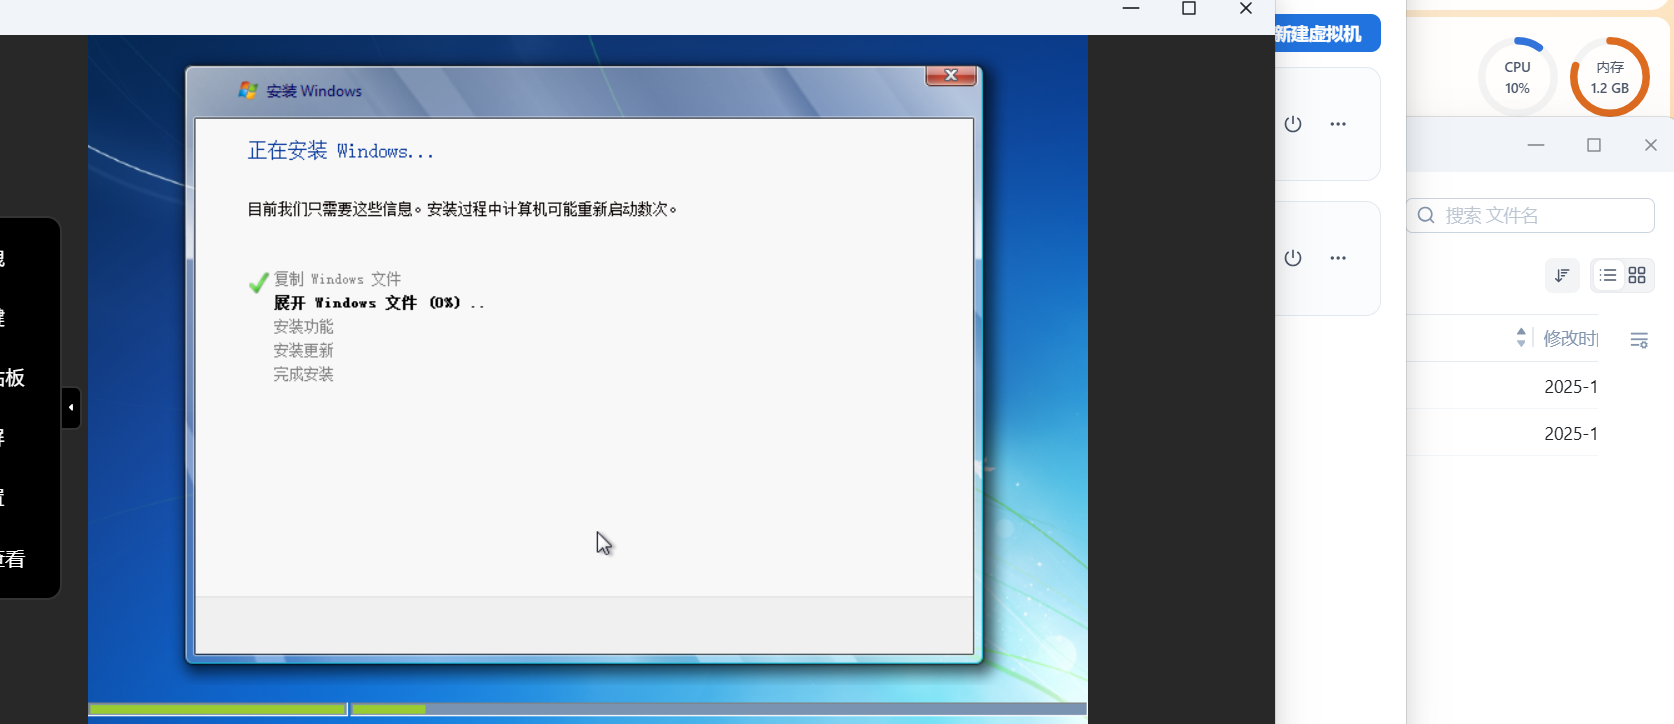Image resolution: width=1674 pixels, height=724 pixels.
Task: Minimize the file manager panel window
Action: point(1536,145)
